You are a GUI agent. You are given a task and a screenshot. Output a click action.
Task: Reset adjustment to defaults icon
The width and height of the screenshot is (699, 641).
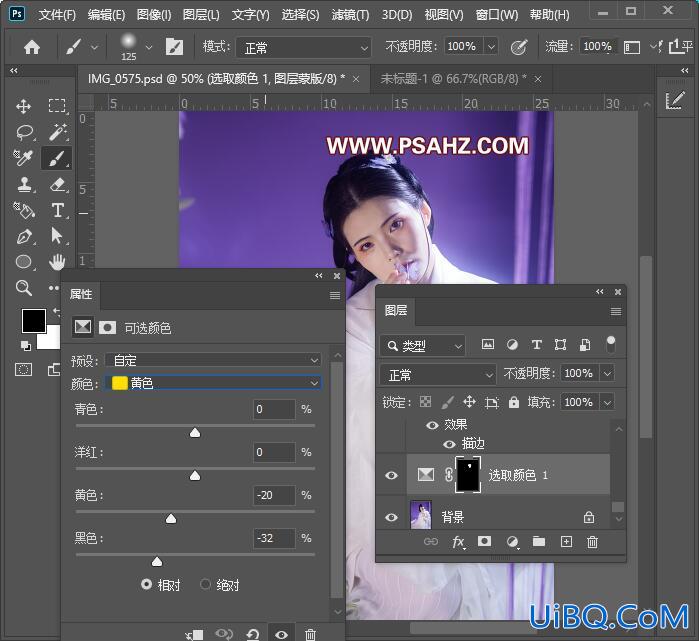tap(253, 634)
